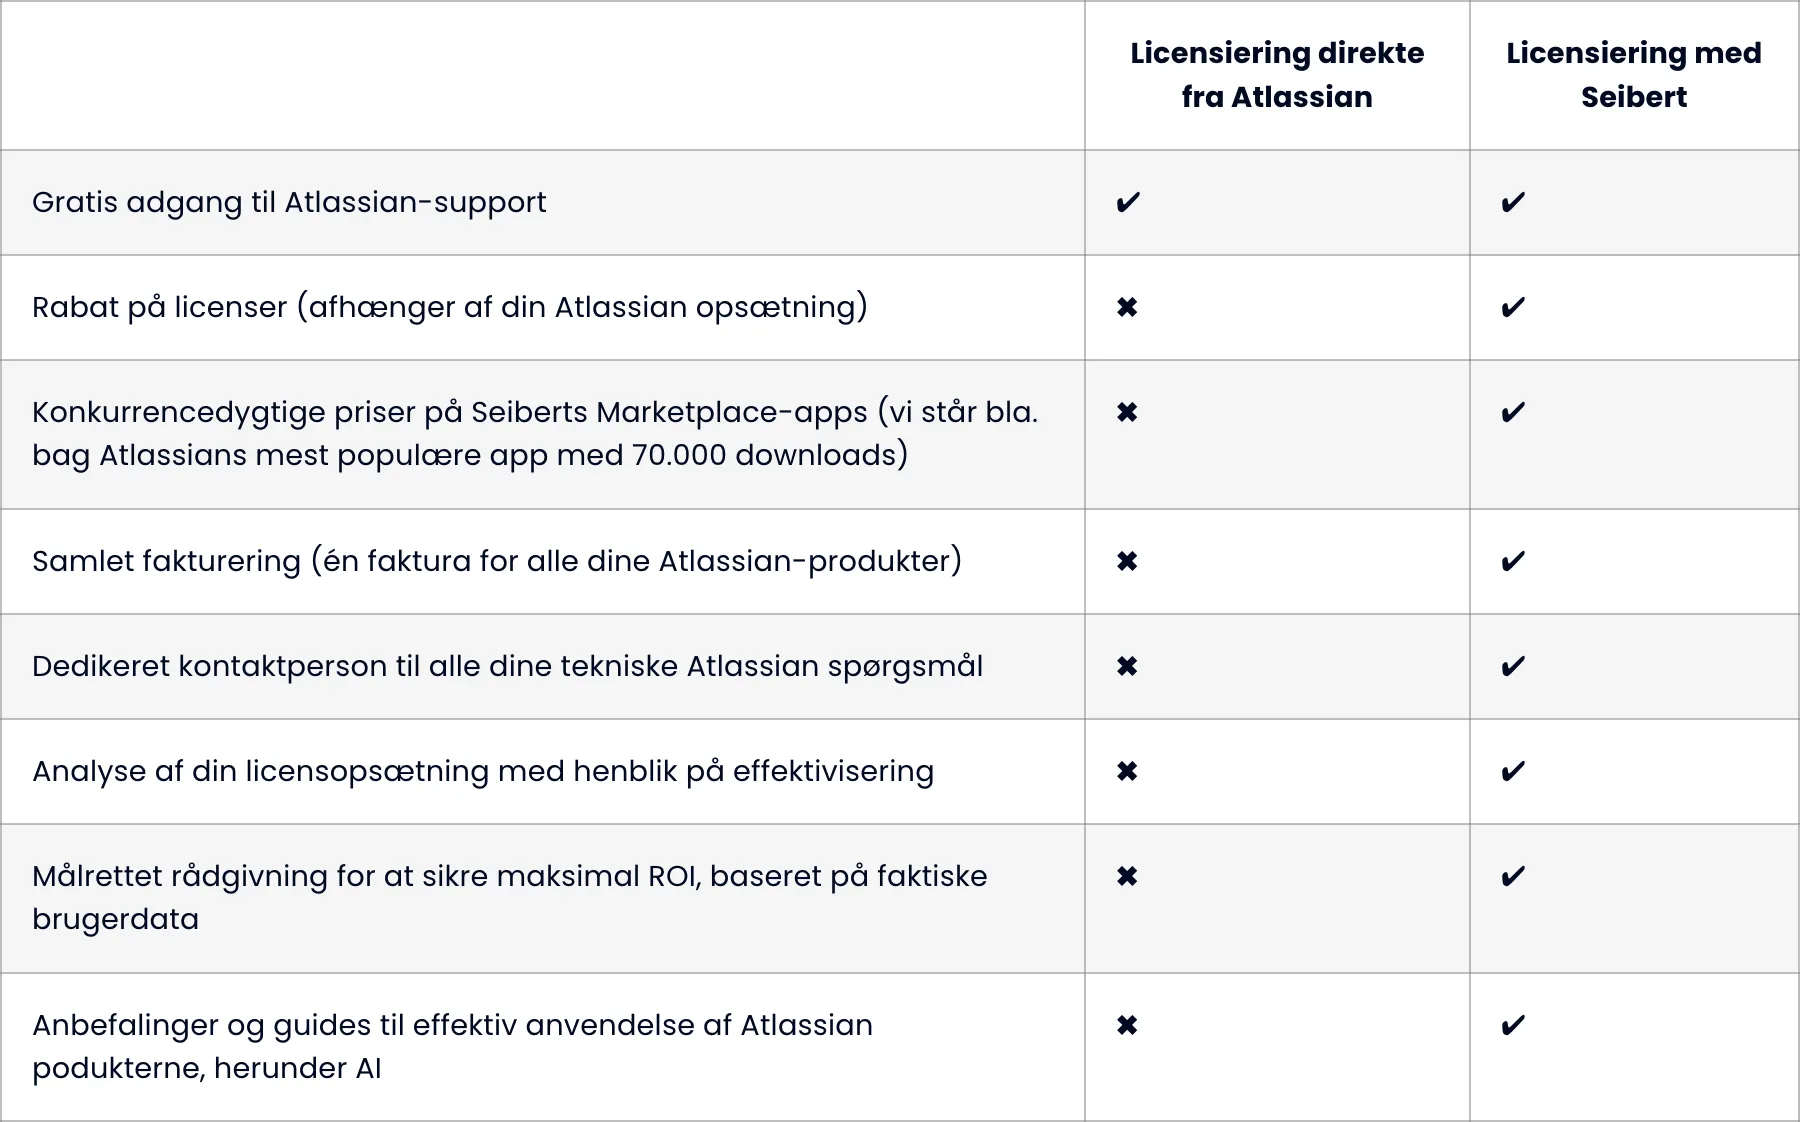Click cross icon in Målrettet rådgivning row
Image resolution: width=1800 pixels, height=1122 pixels.
click(x=1127, y=876)
